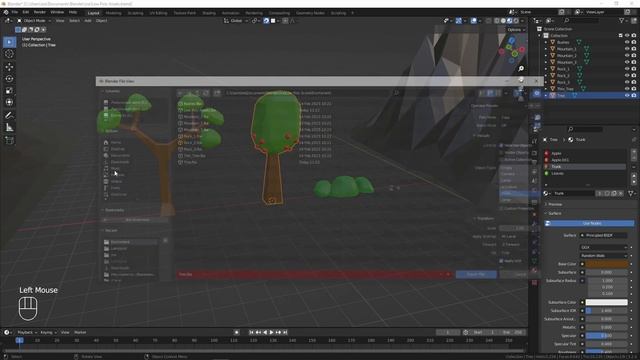This screenshot has height=360, width=640.
Task: Switch to the Shading workspace tab
Action: [x=209, y=13]
